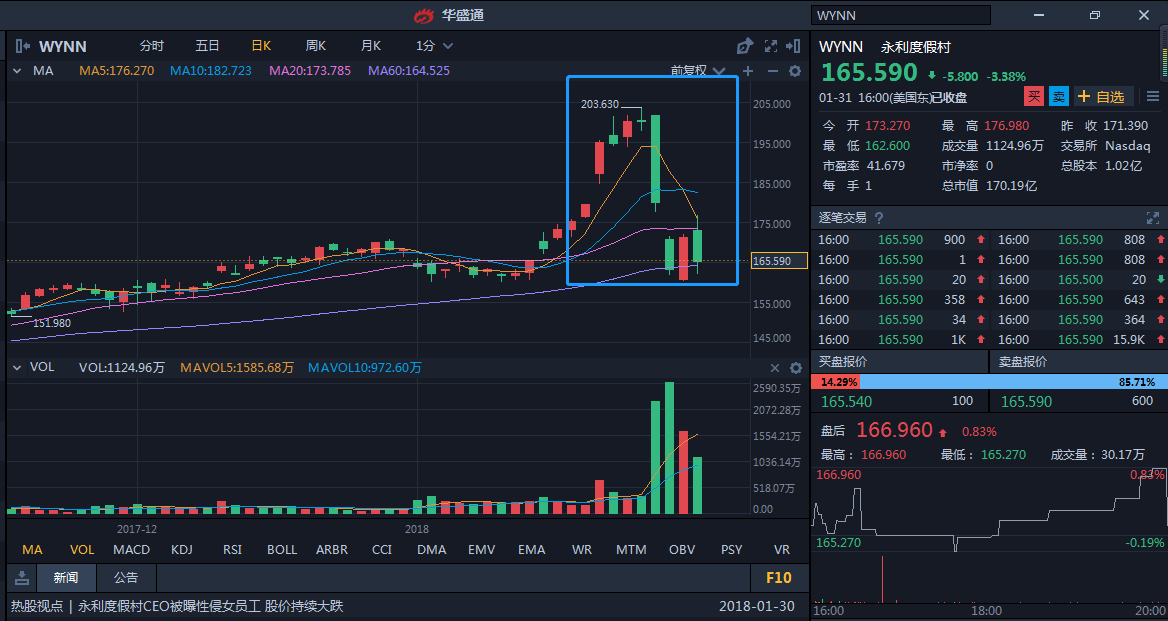1168x621 pixels.
Task: Toggle fullscreen chart view
Action: 771,46
